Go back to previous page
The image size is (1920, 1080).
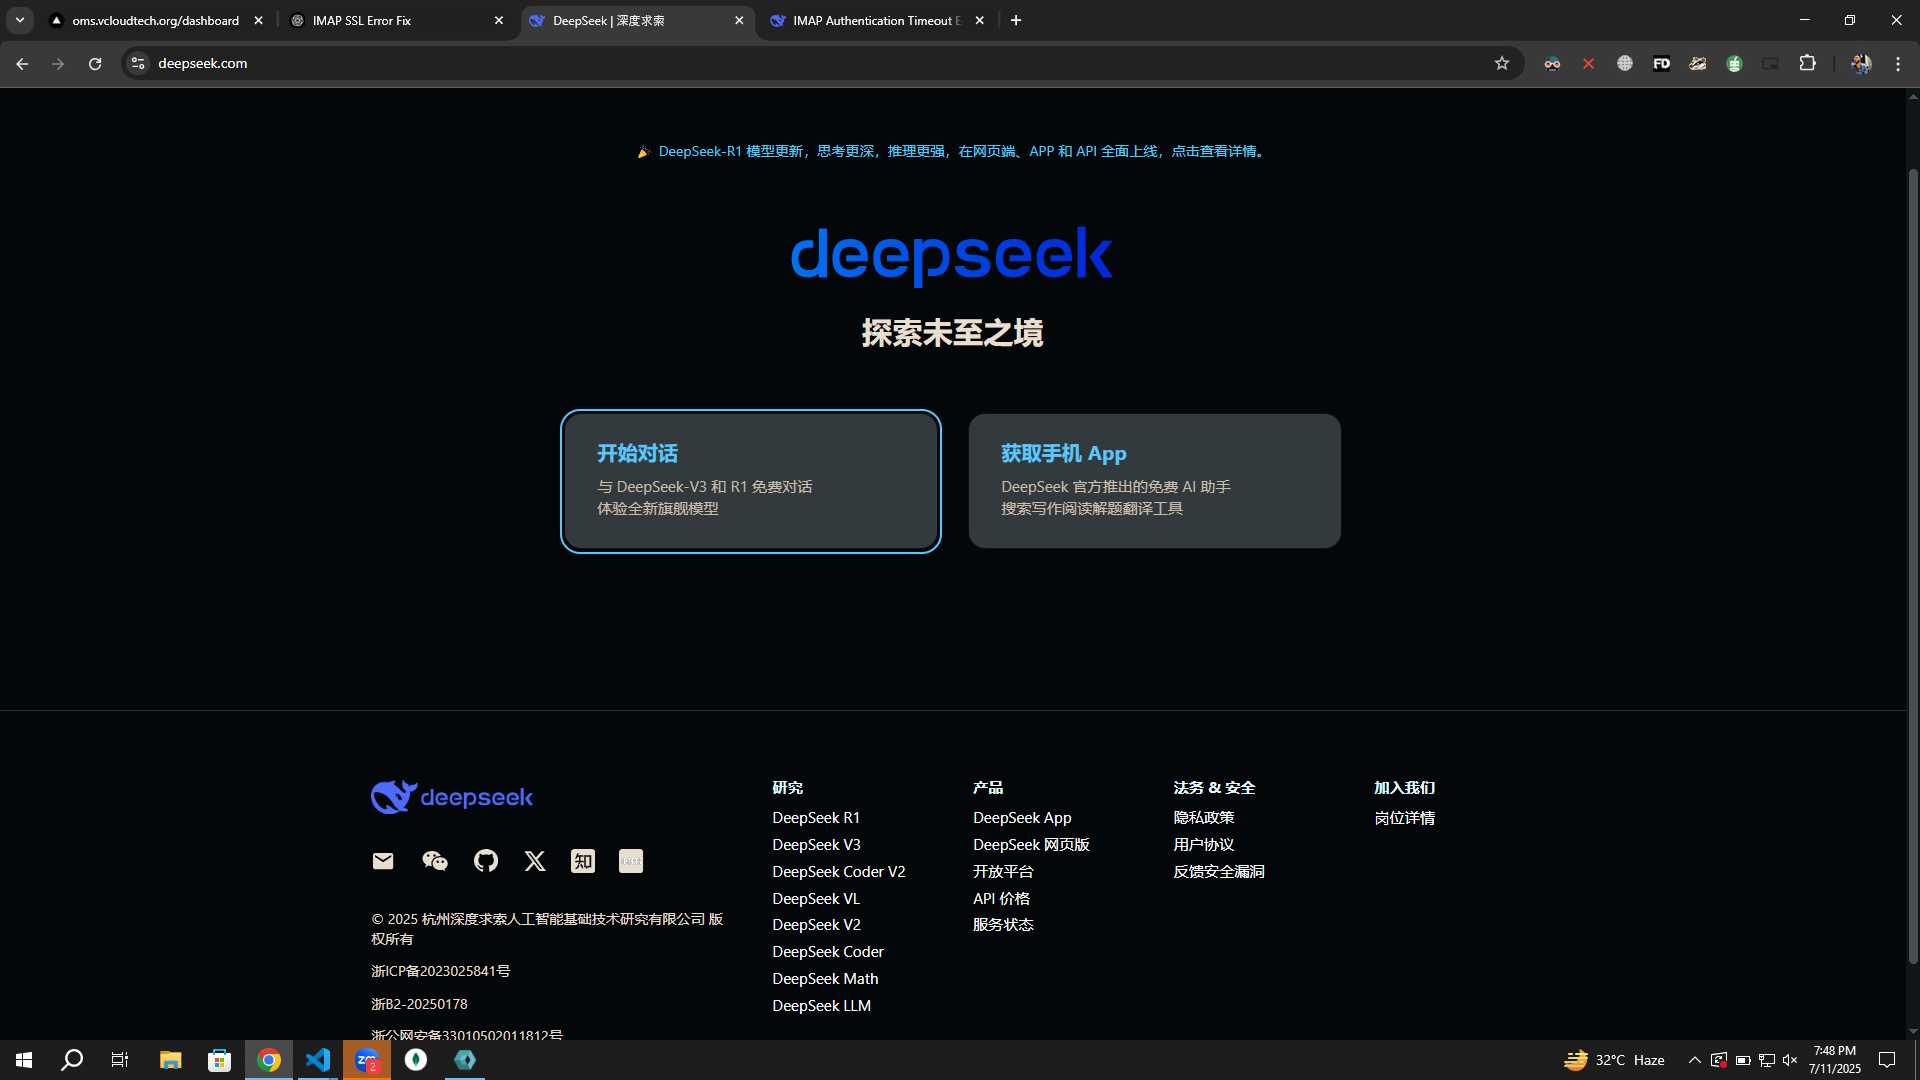point(22,63)
